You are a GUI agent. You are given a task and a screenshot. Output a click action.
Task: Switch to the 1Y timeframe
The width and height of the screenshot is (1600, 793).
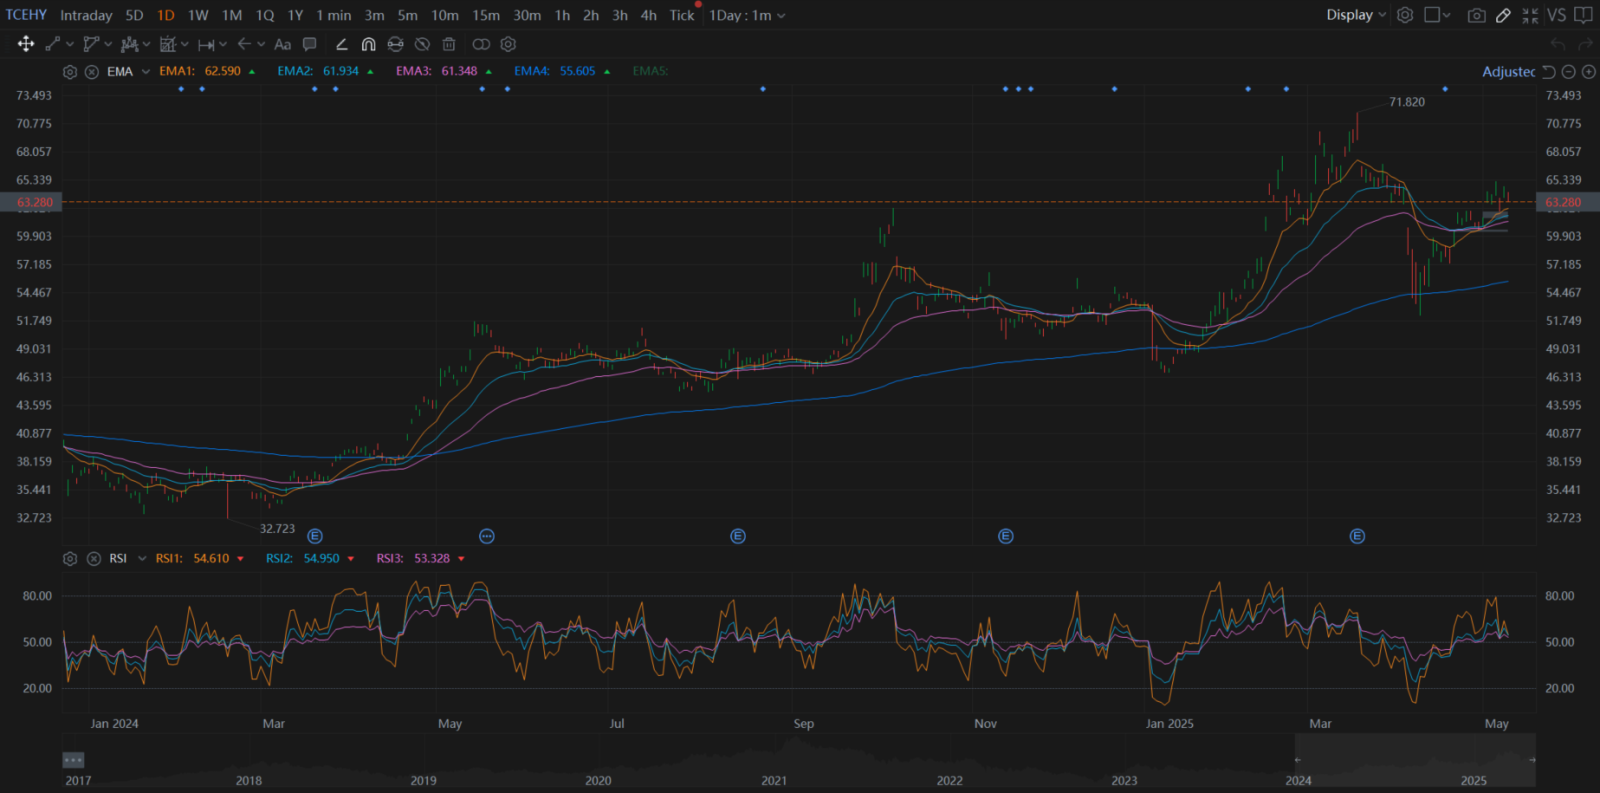(x=295, y=15)
